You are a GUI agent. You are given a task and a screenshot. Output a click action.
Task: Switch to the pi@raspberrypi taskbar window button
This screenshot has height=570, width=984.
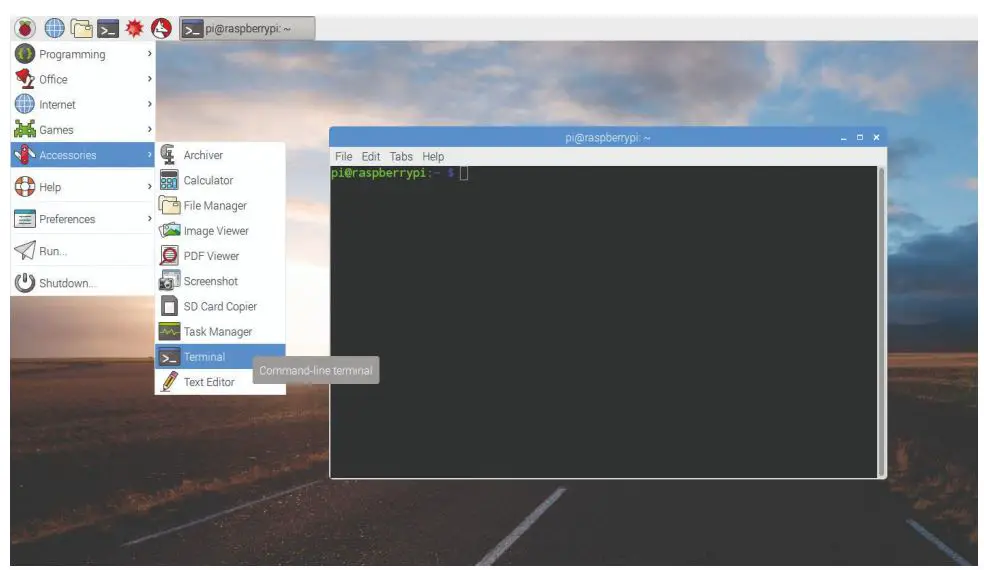pyautogui.click(x=247, y=29)
